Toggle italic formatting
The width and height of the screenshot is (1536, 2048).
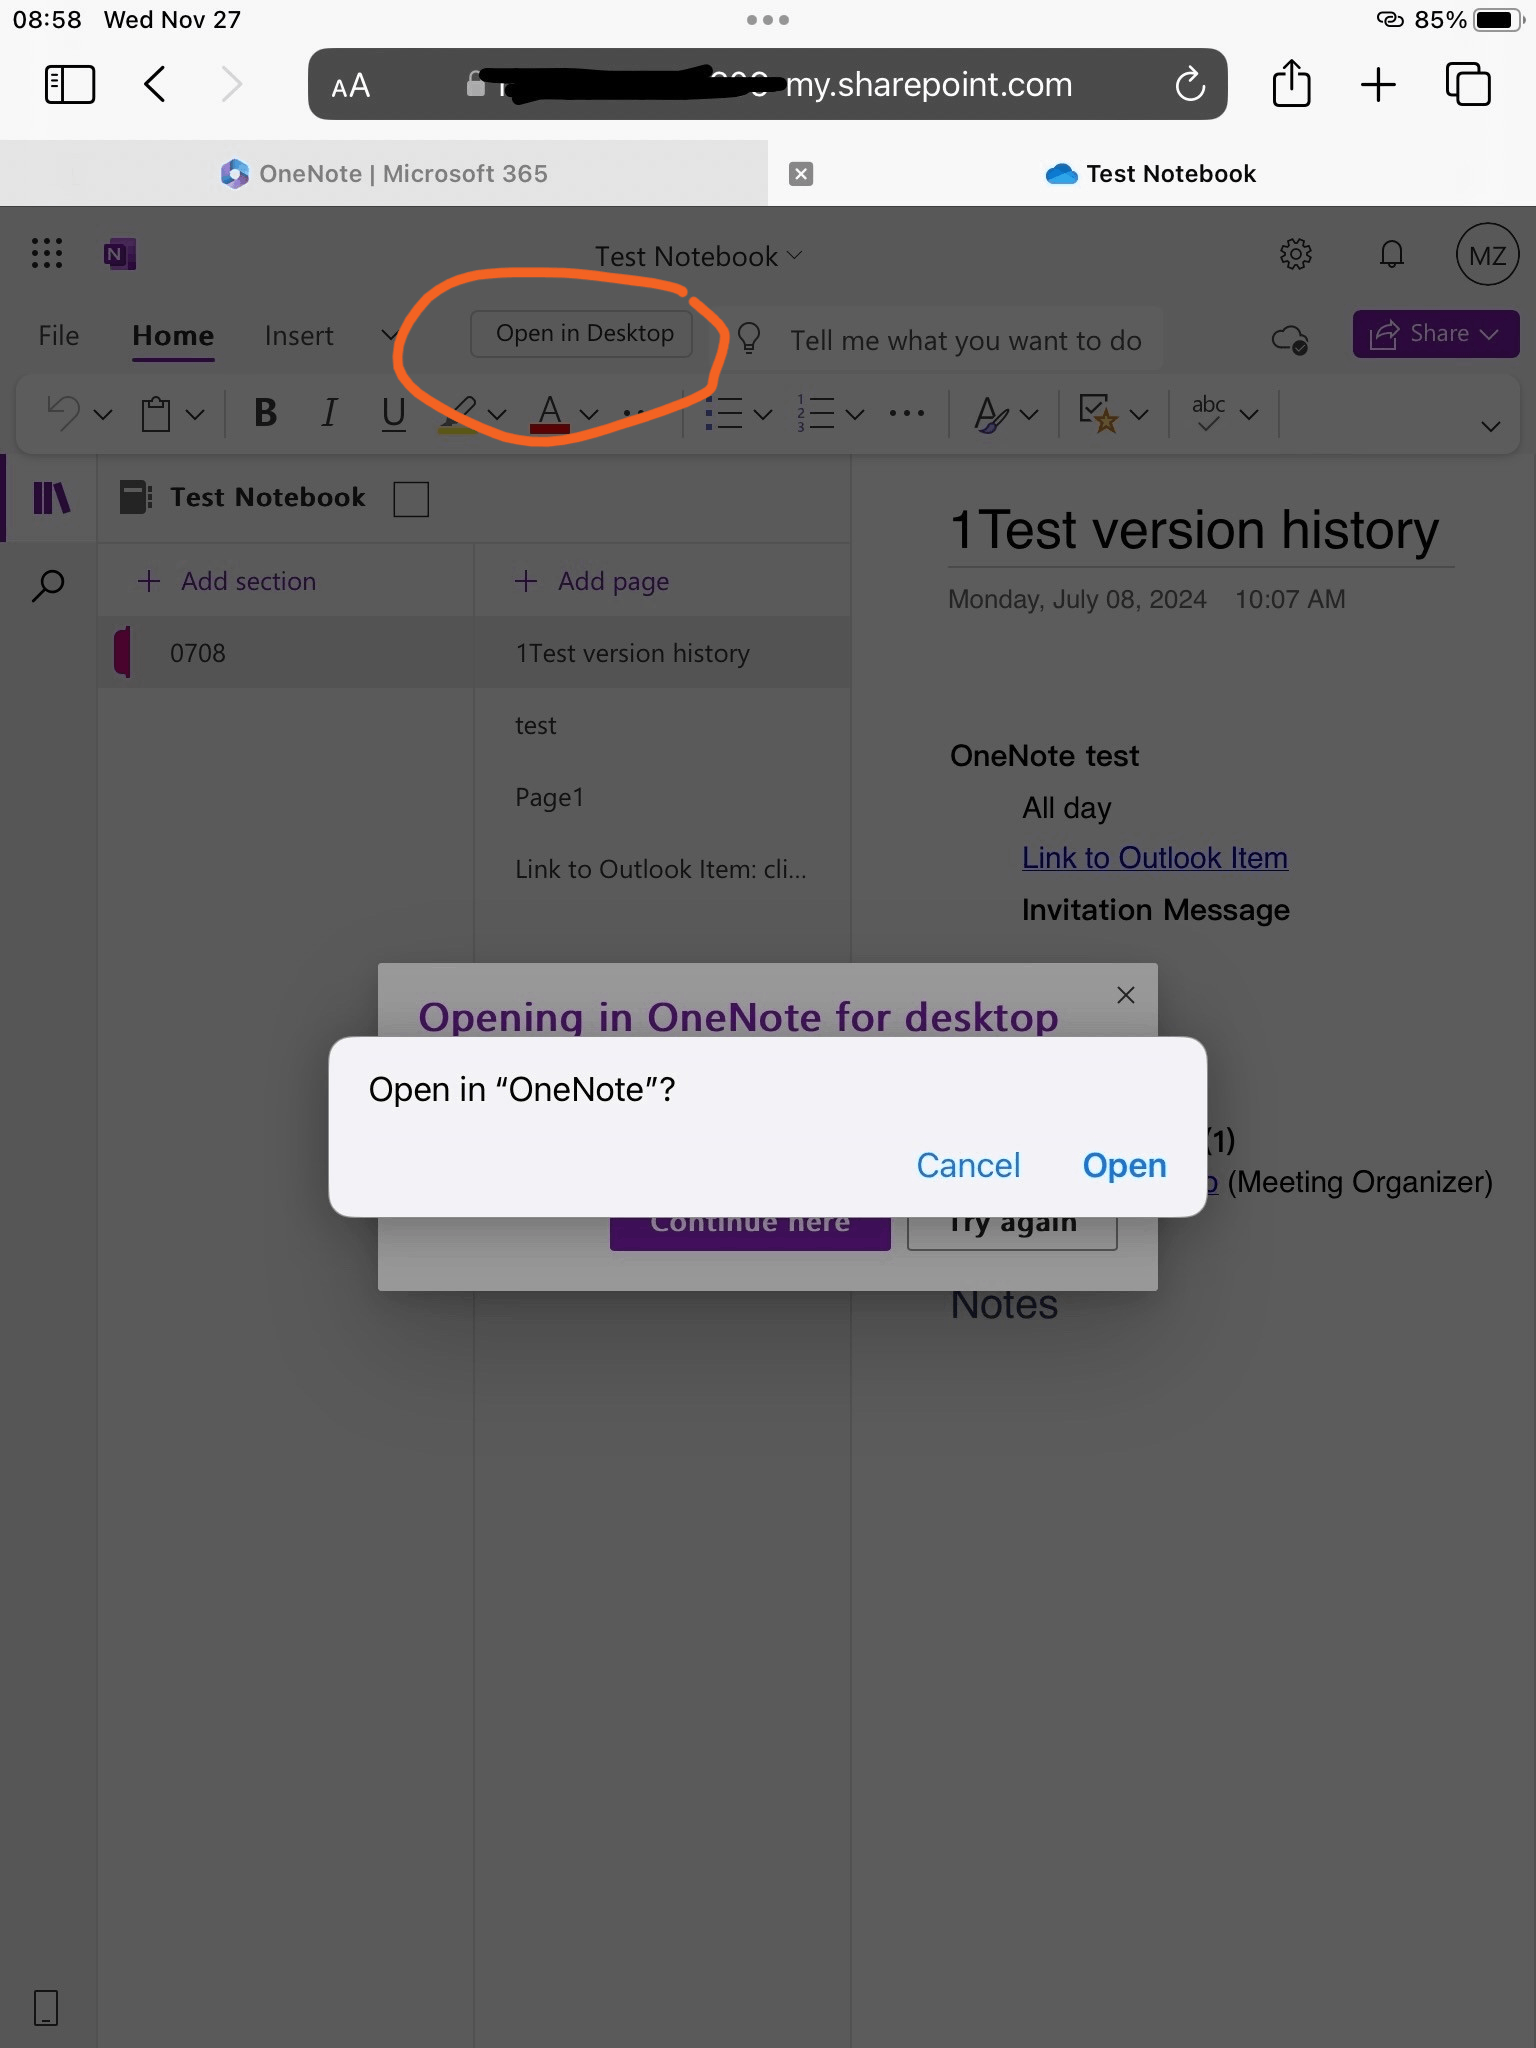pyautogui.click(x=329, y=412)
